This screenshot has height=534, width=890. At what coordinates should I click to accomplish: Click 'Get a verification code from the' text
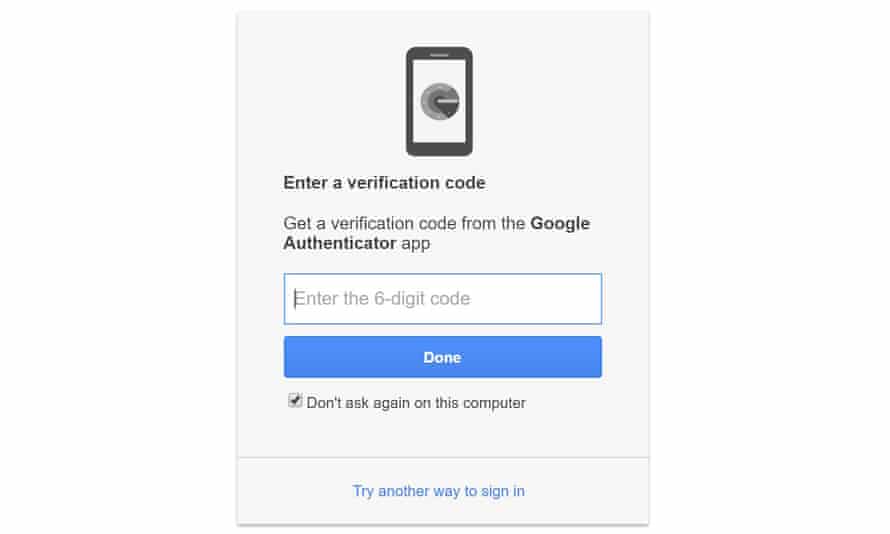click(x=404, y=224)
